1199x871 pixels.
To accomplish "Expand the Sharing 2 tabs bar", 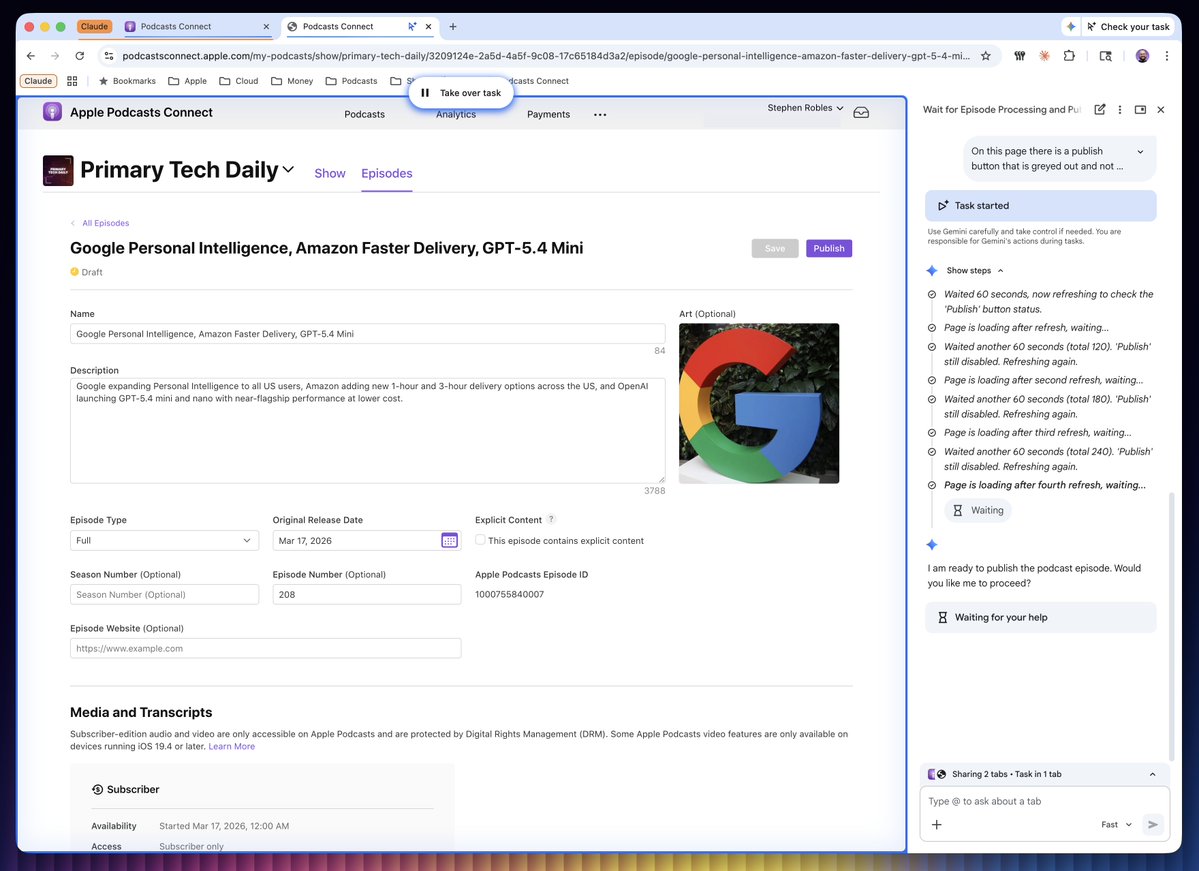I will (x=1152, y=775).
